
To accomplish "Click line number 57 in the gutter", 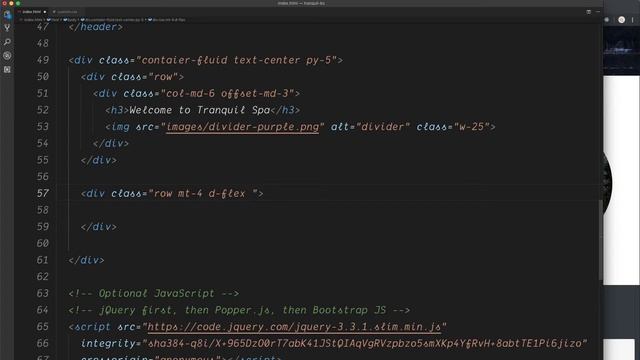I will [x=42, y=193].
